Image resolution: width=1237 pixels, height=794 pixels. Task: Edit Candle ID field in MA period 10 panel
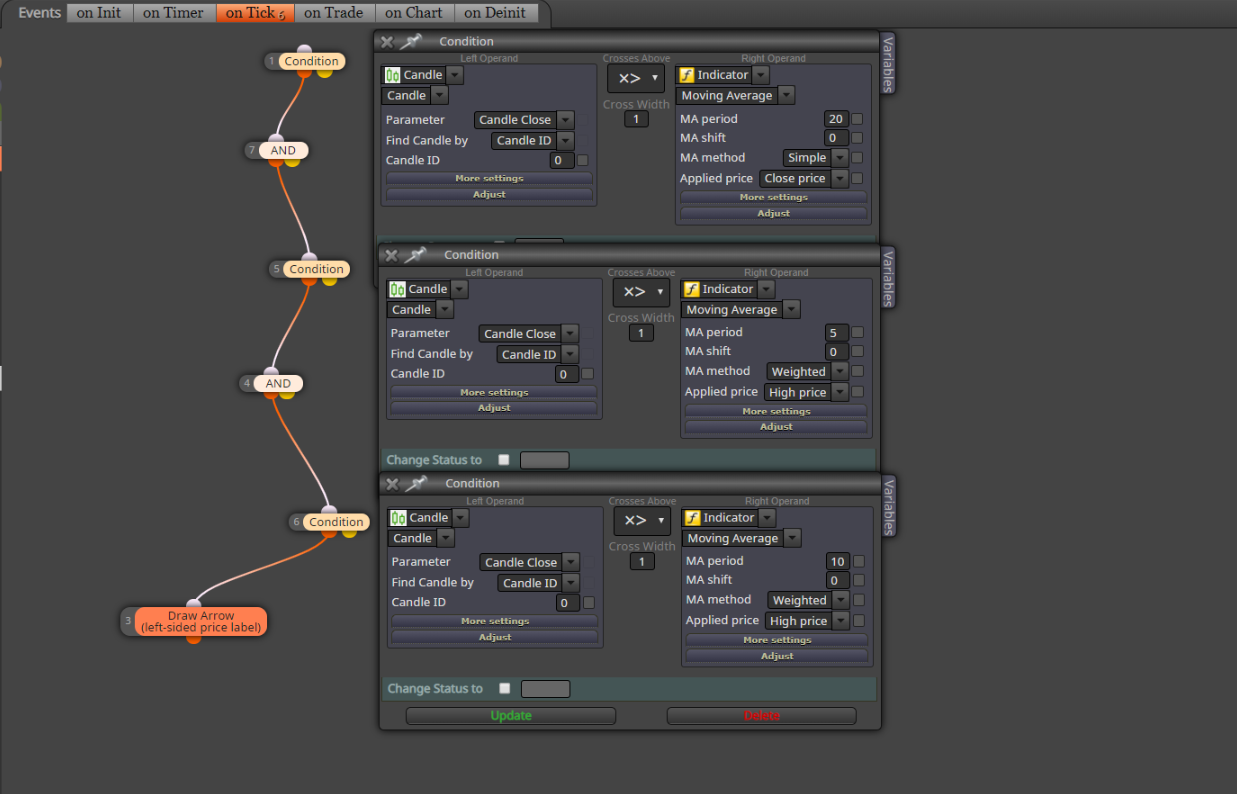tap(568, 603)
